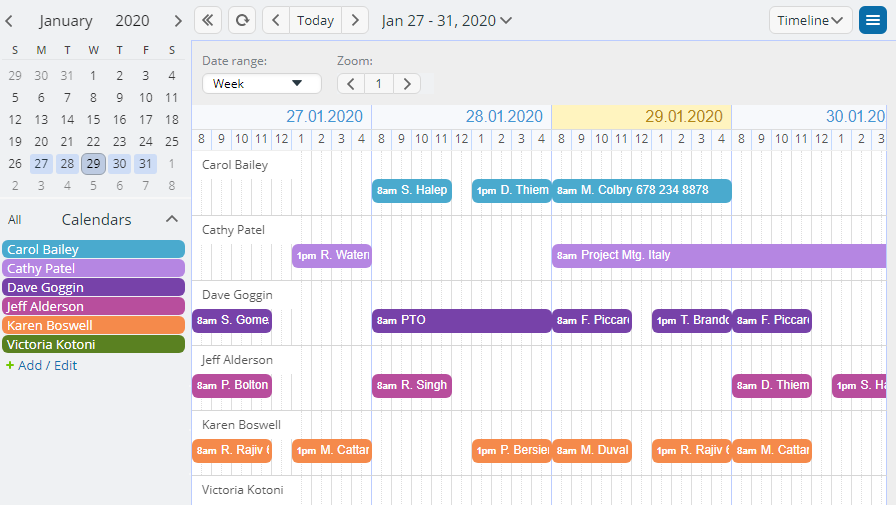Click the Today button
896x505 pixels.
[315, 21]
